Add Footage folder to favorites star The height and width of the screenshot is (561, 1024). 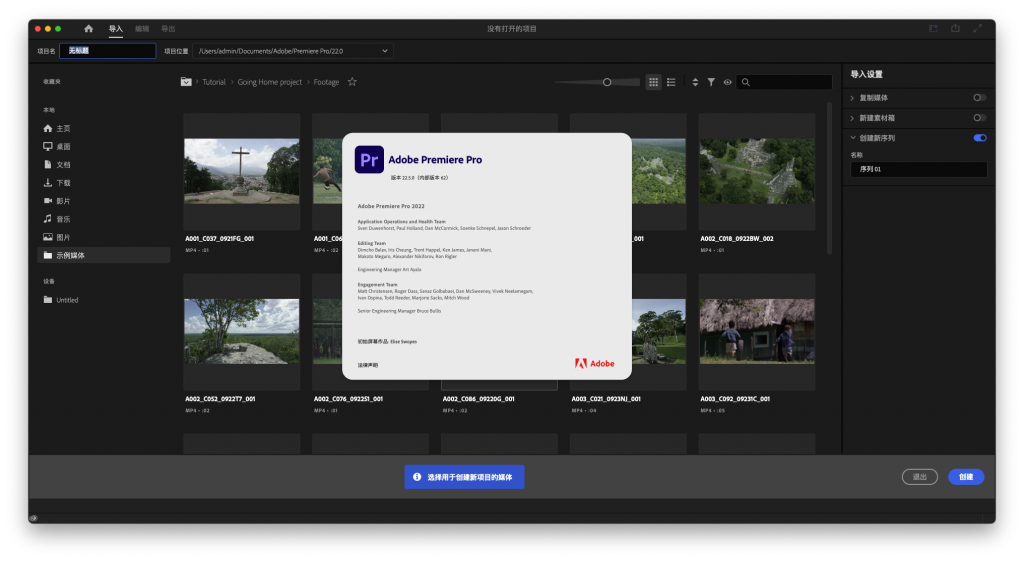[x=352, y=82]
